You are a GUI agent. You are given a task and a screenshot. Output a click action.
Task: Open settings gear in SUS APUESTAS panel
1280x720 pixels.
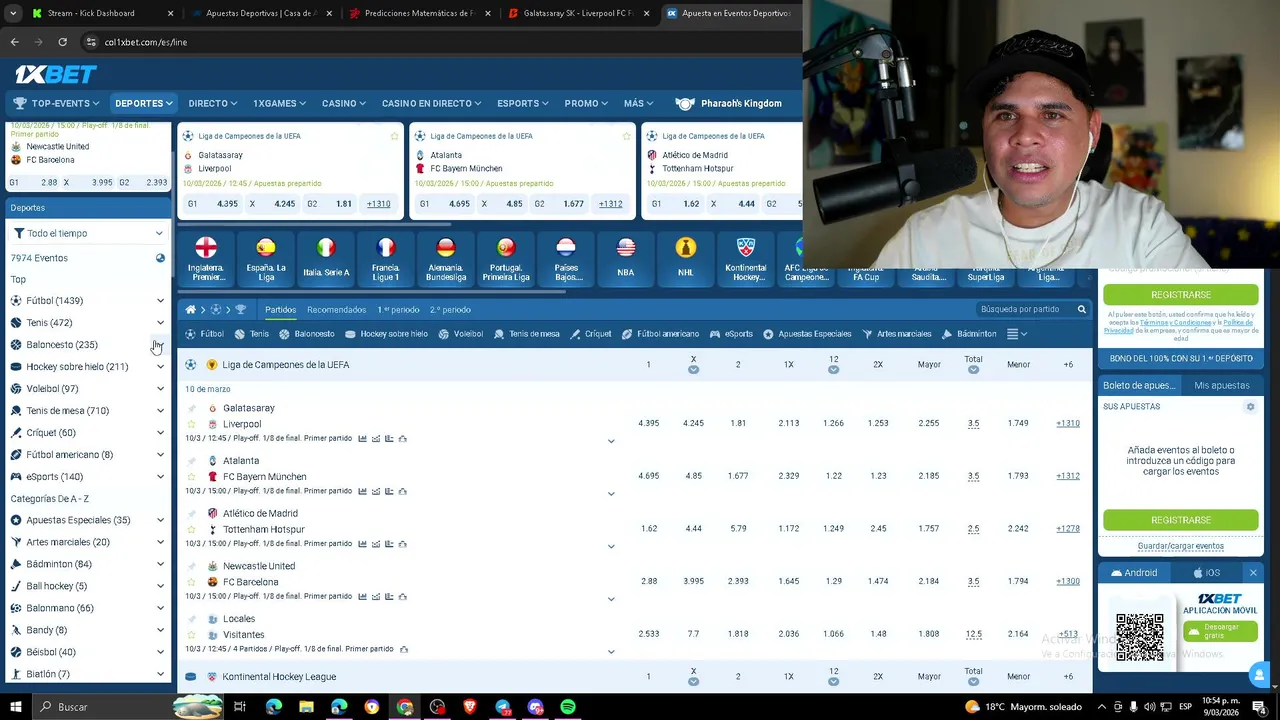point(1250,407)
